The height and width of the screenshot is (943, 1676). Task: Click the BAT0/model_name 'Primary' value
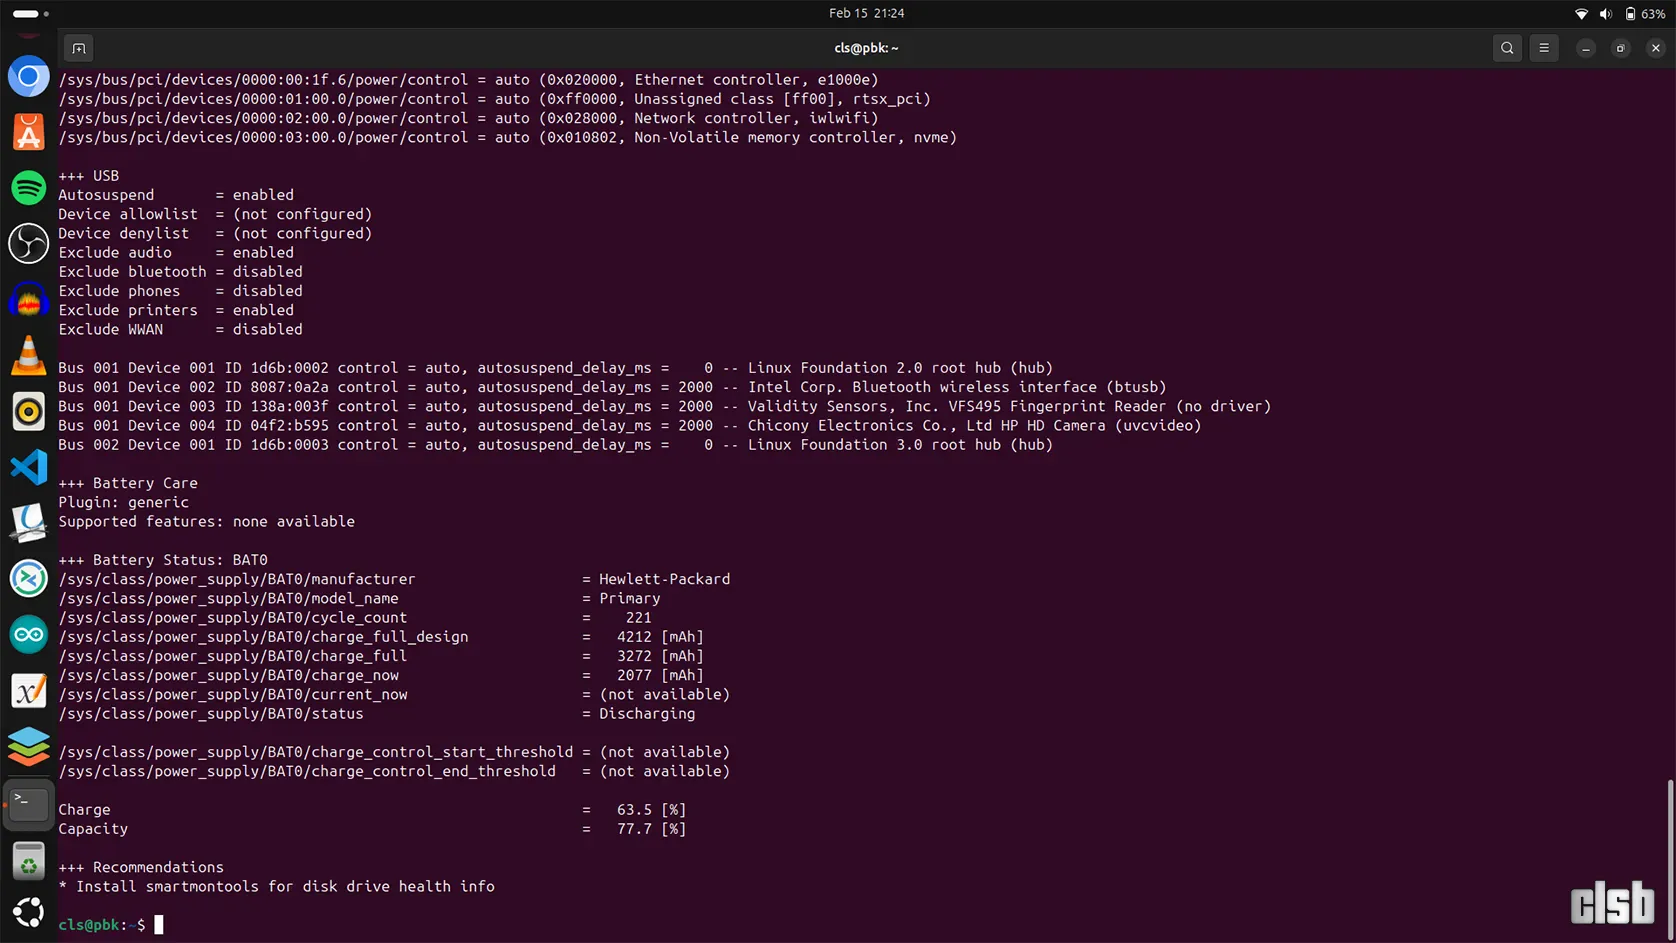click(629, 598)
